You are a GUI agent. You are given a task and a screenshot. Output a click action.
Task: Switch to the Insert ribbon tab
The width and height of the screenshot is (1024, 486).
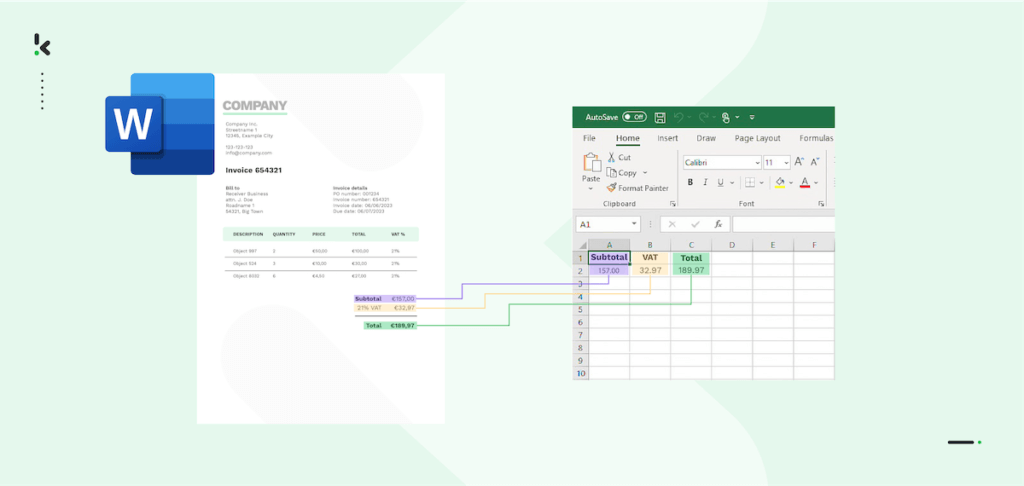pos(667,138)
